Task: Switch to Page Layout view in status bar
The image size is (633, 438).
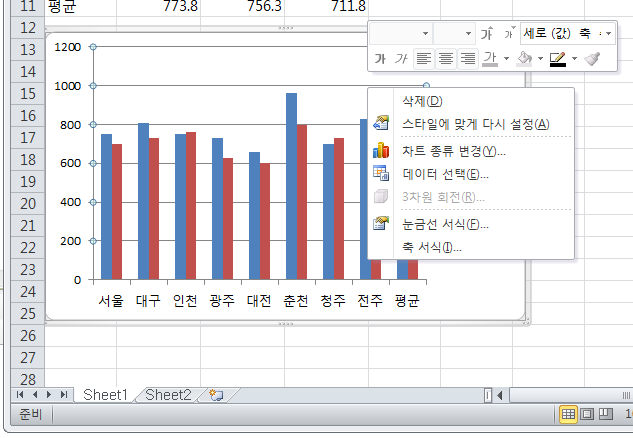Action: 588,414
